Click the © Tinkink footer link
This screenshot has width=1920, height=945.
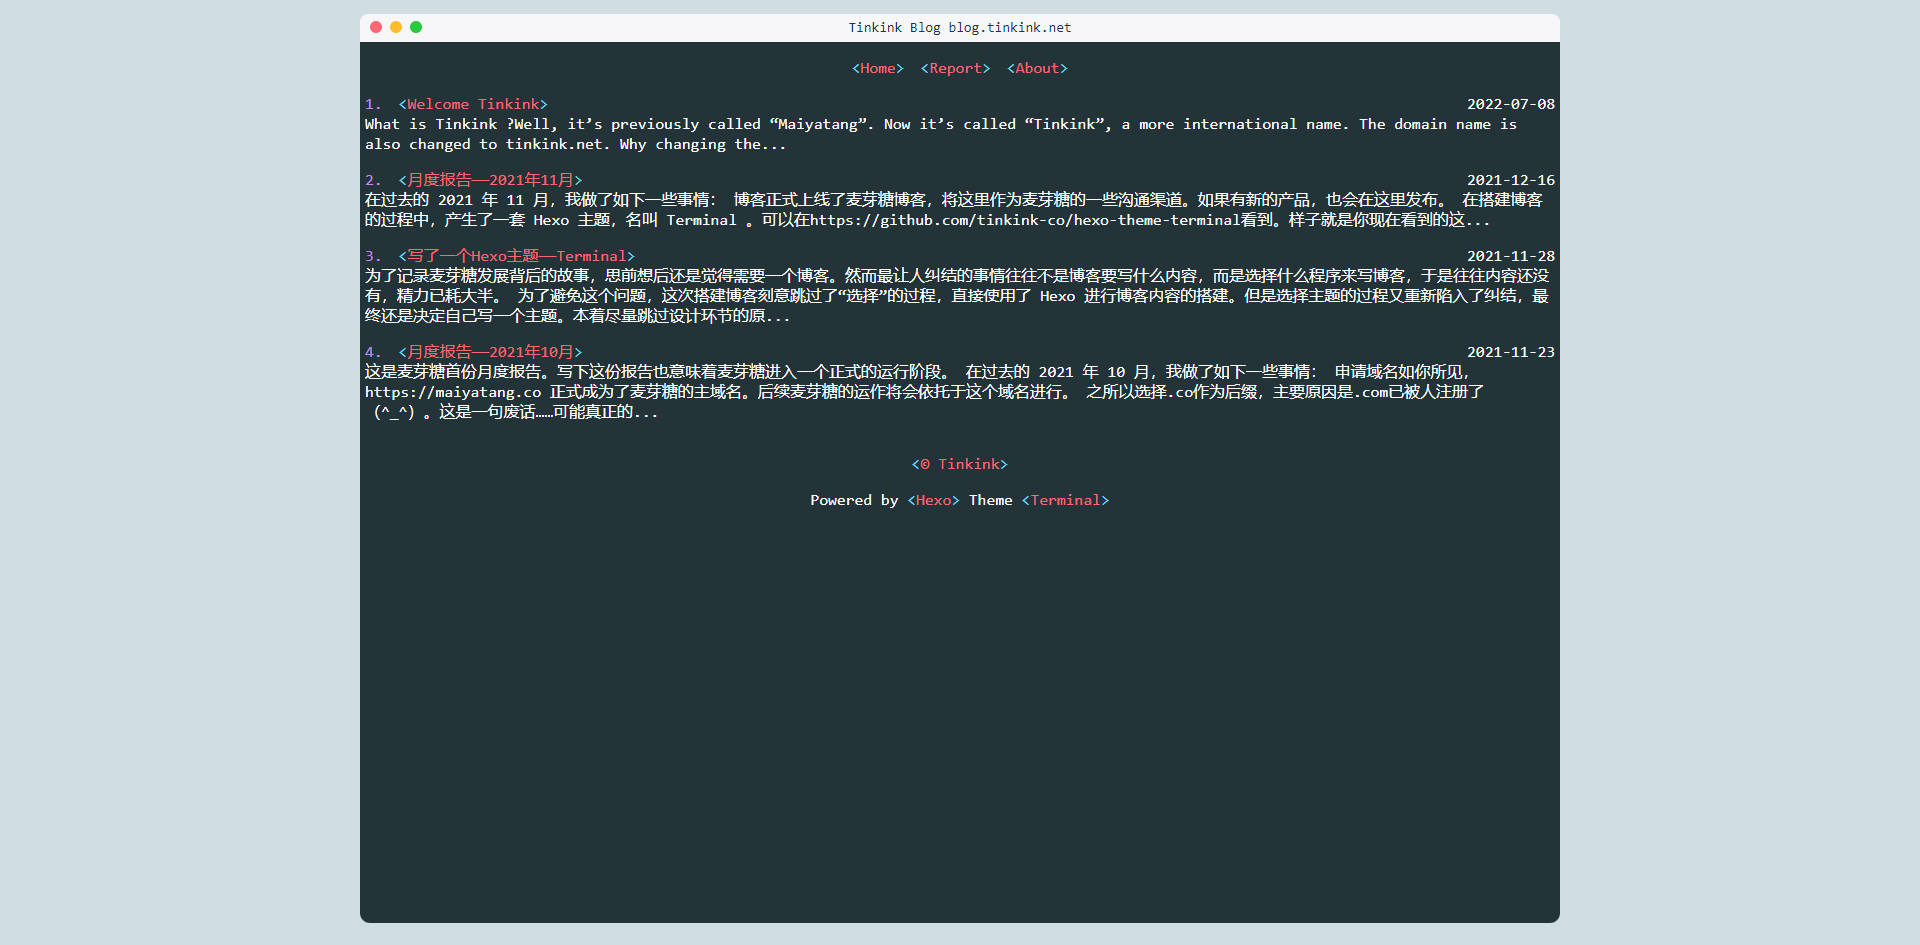click(x=960, y=464)
